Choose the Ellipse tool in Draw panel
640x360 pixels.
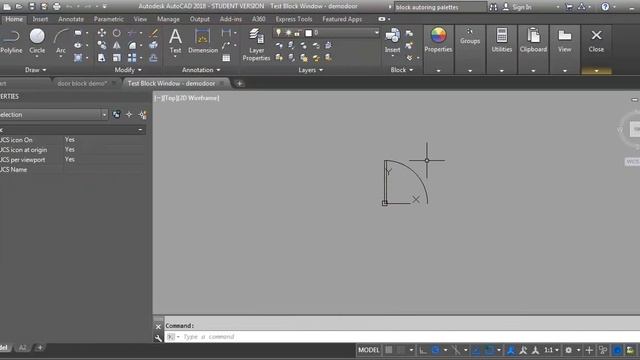pyautogui.click(x=78, y=45)
